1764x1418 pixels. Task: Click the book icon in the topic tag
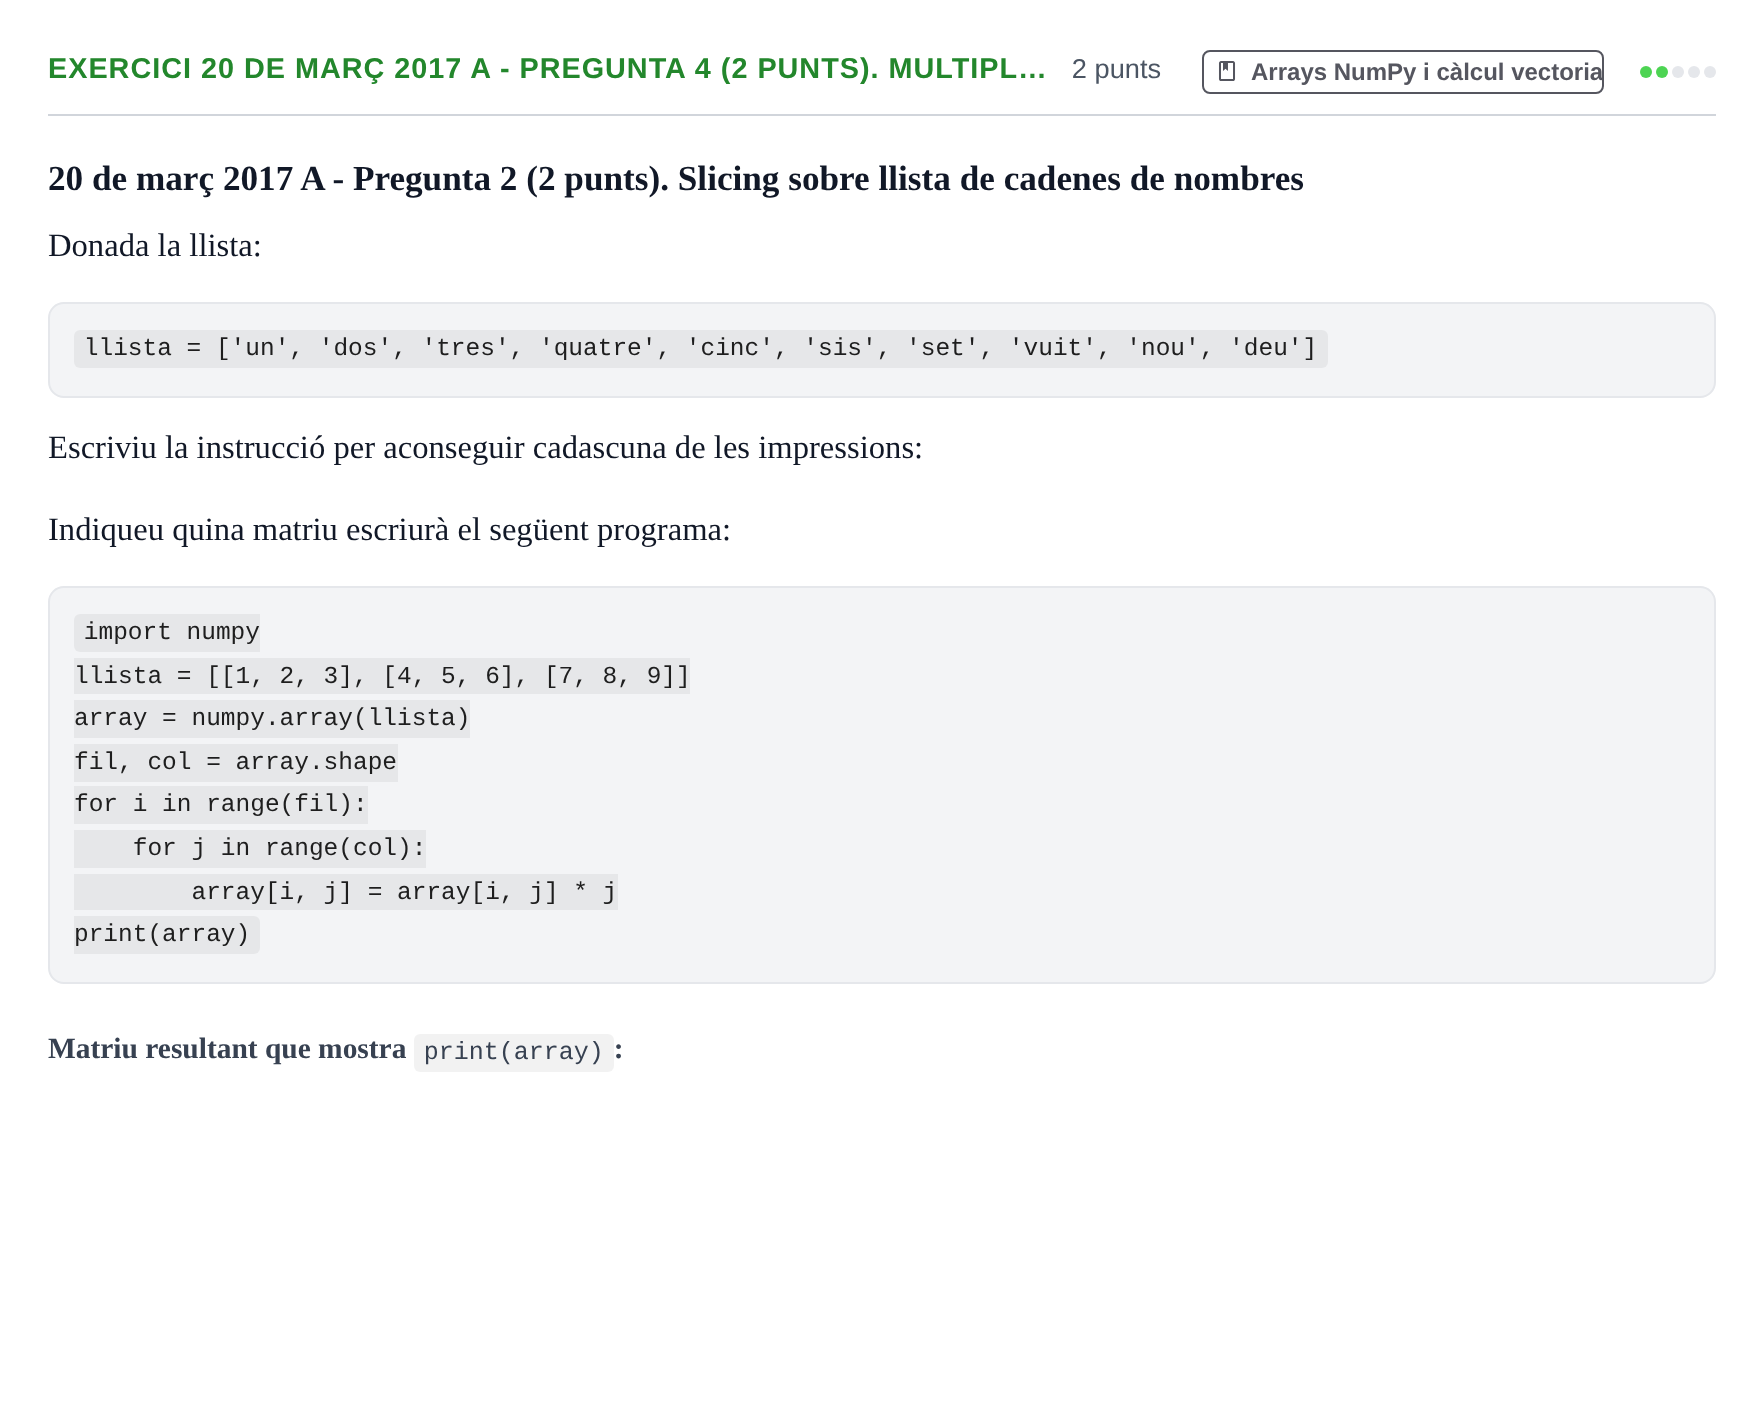pyautogui.click(x=1227, y=72)
